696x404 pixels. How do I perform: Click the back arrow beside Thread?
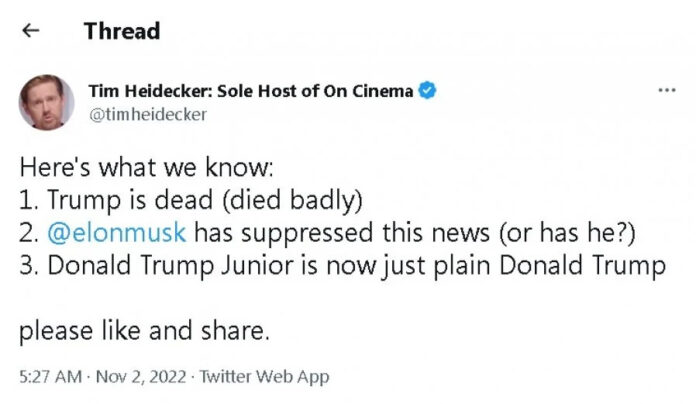point(31,30)
